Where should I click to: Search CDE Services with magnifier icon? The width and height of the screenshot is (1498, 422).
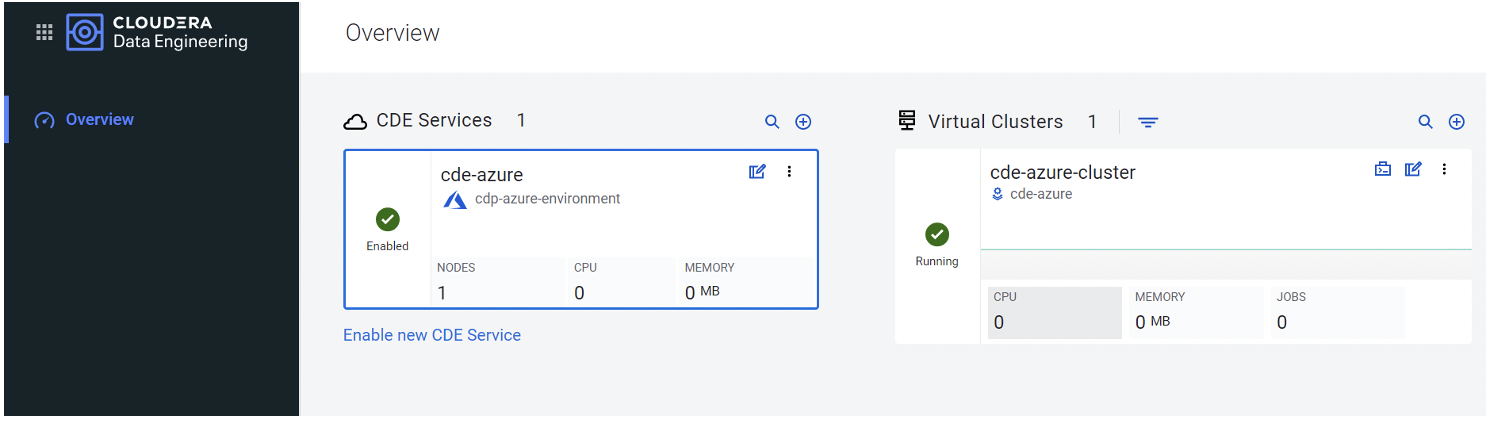772,122
